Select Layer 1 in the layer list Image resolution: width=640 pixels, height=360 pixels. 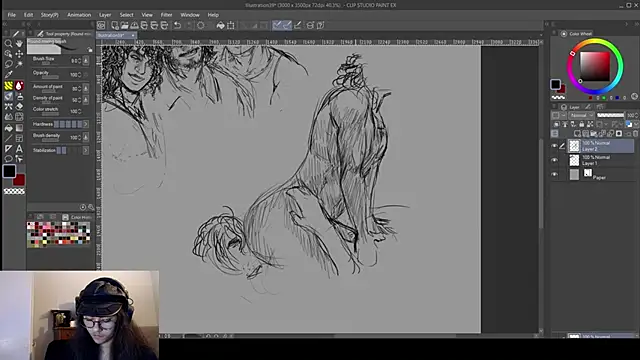(601, 160)
